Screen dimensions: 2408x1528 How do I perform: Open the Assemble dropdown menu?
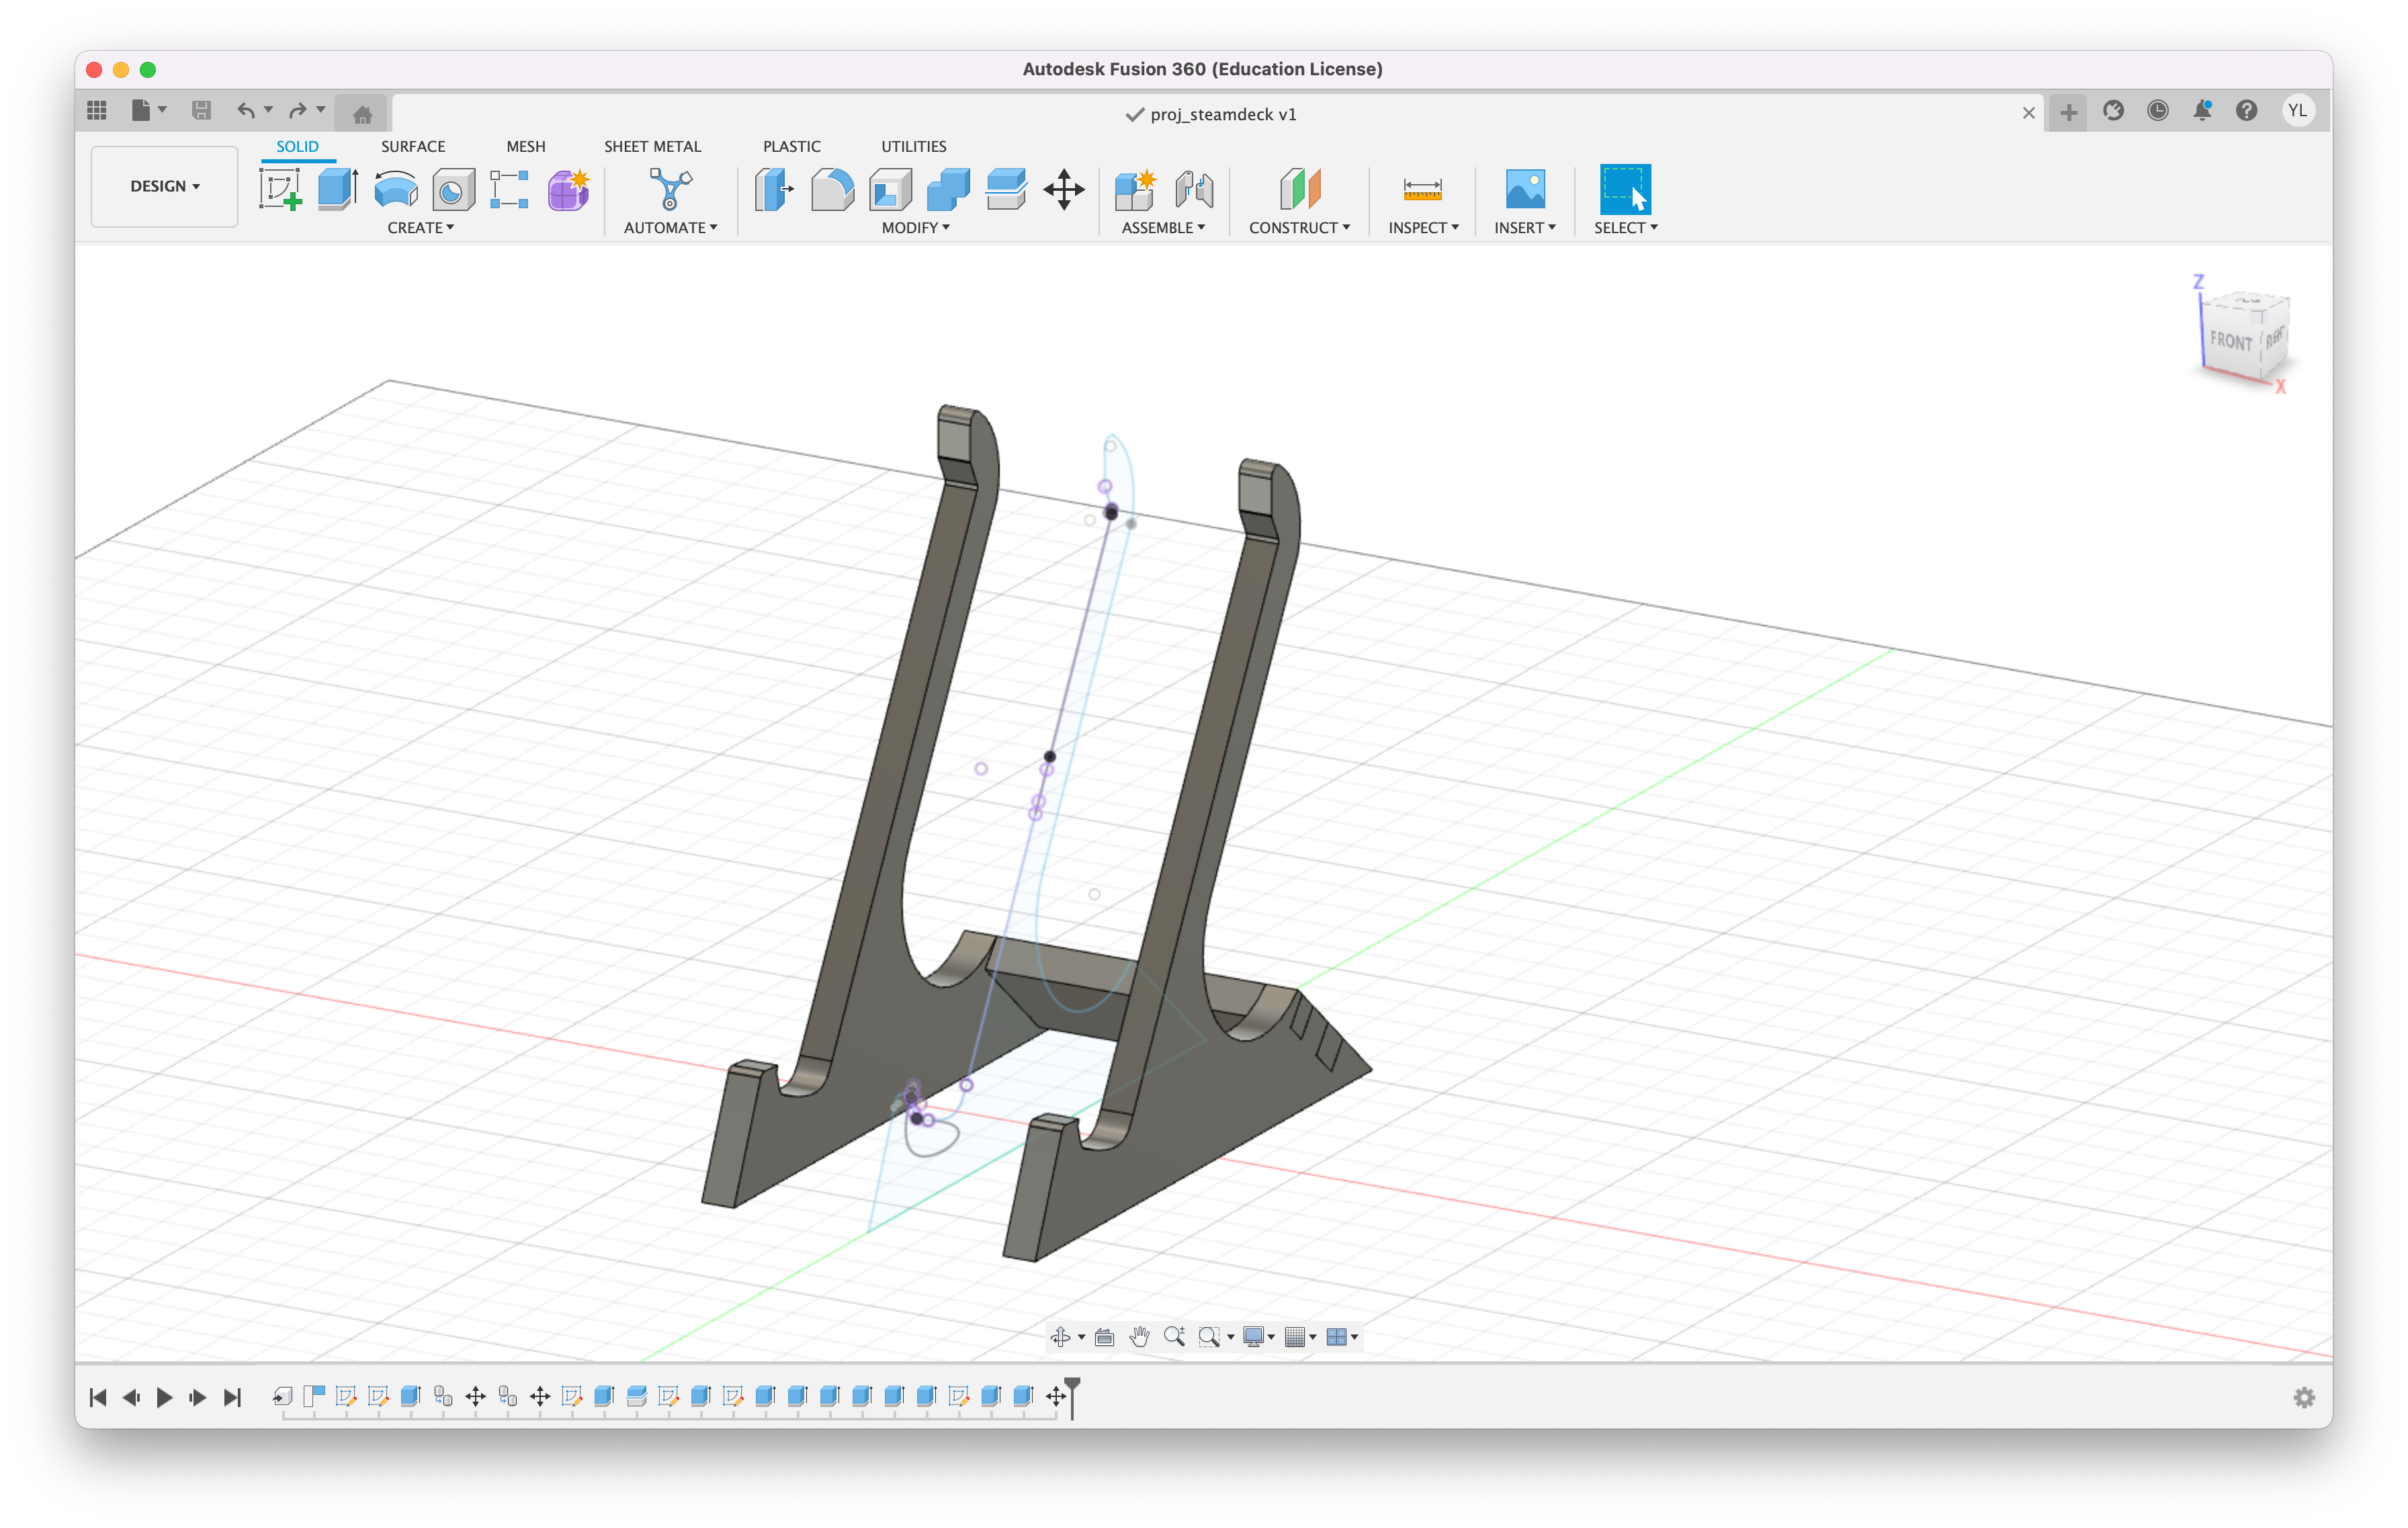pos(1167,228)
